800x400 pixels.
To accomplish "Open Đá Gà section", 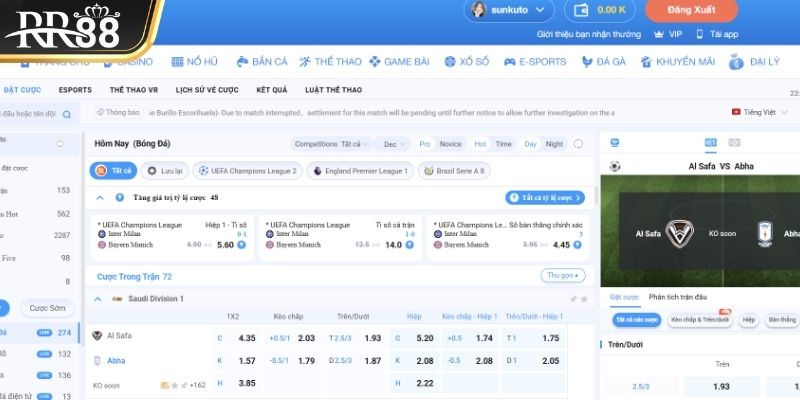I will [x=604, y=62].
